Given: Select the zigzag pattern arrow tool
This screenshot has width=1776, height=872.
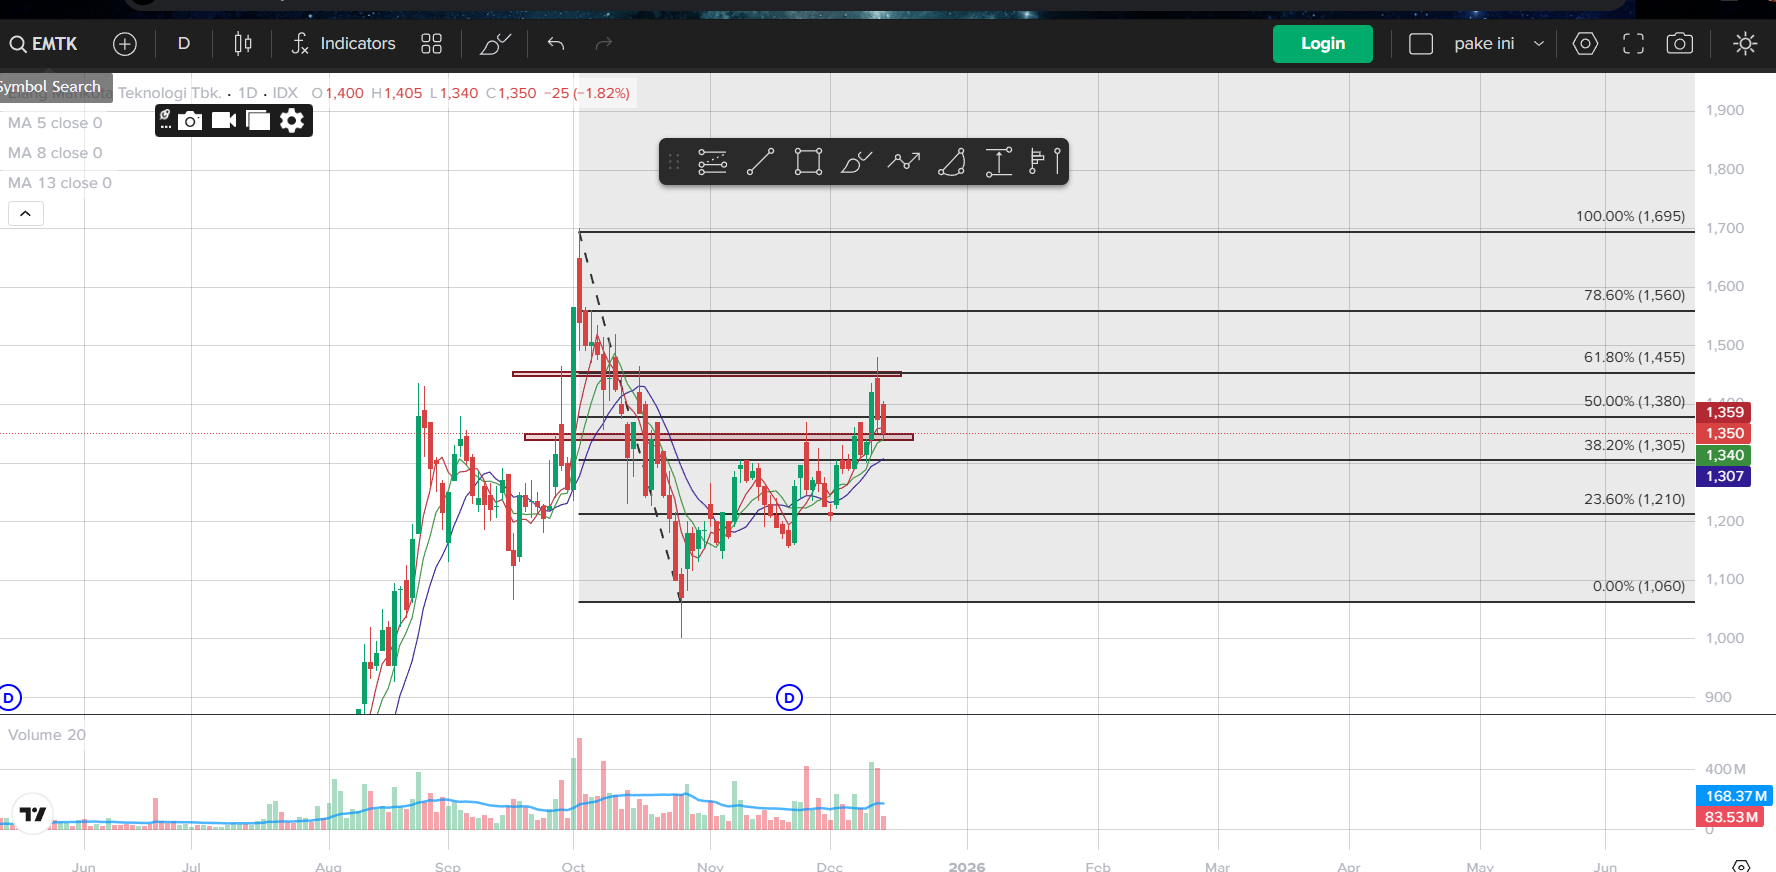Looking at the screenshot, I should coord(904,162).
